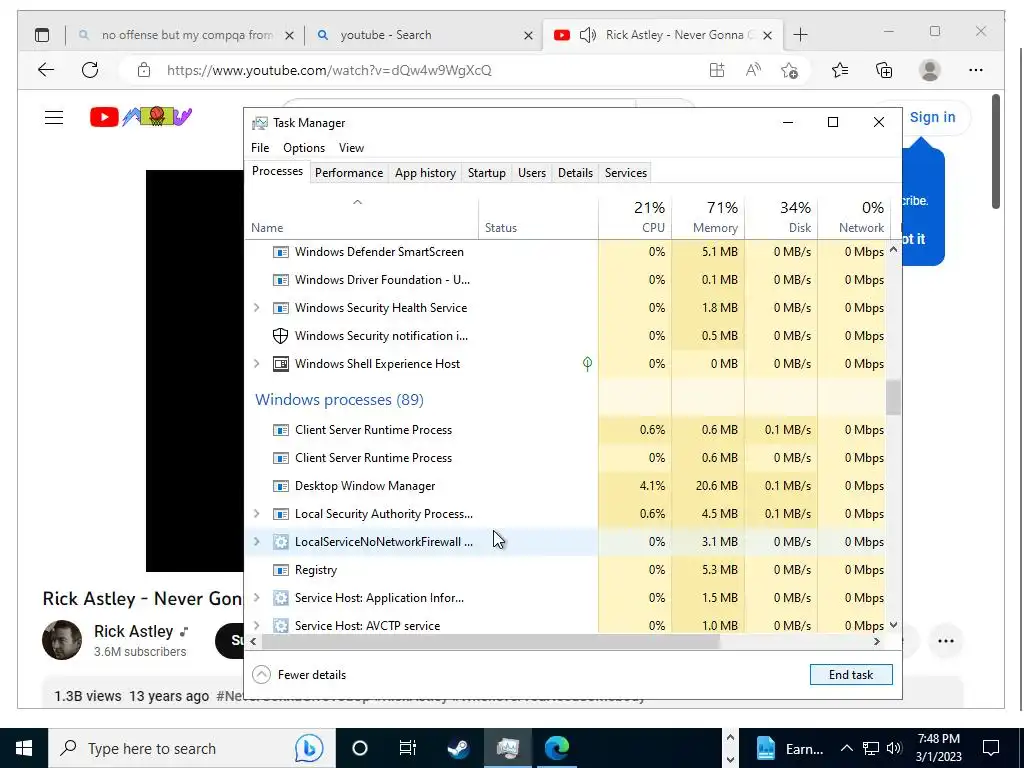Switch to the Startup tab
Screen dimensions: 1024x768
pyautogui.click(x=487, y=173)
